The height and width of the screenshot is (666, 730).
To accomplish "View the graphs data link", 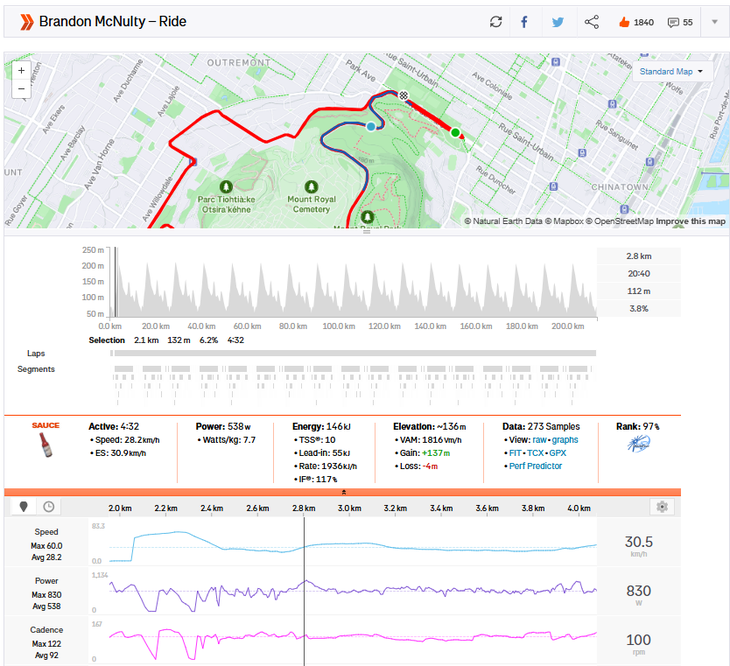I will (x=563, y=440).
